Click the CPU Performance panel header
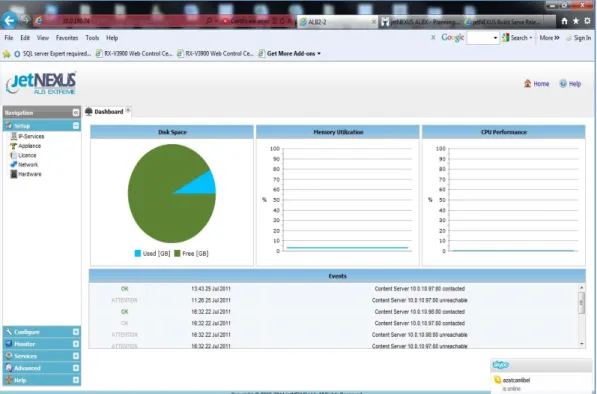 click(x=504, y=132)
